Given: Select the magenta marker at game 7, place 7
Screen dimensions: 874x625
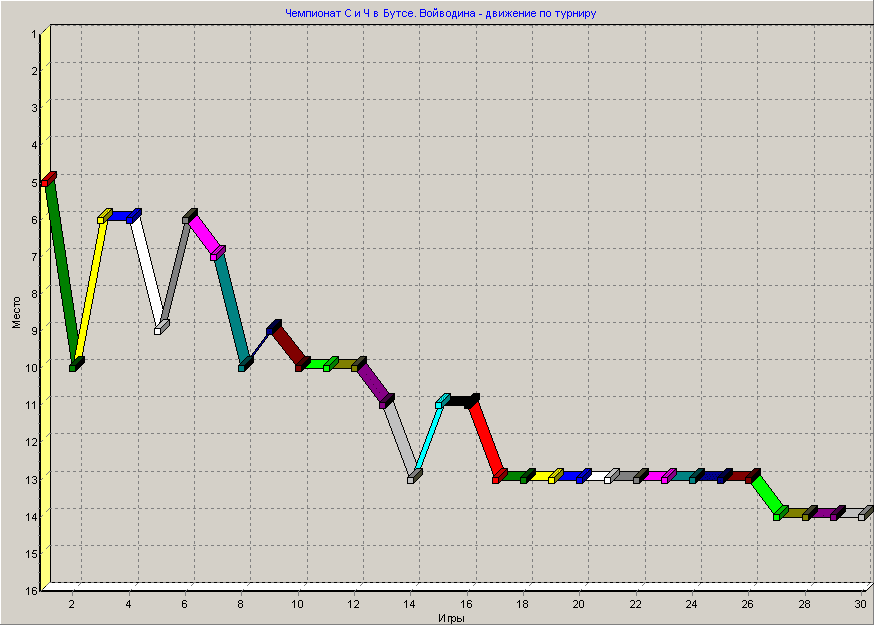Looking at the screenshot, I should coord(218,253).
